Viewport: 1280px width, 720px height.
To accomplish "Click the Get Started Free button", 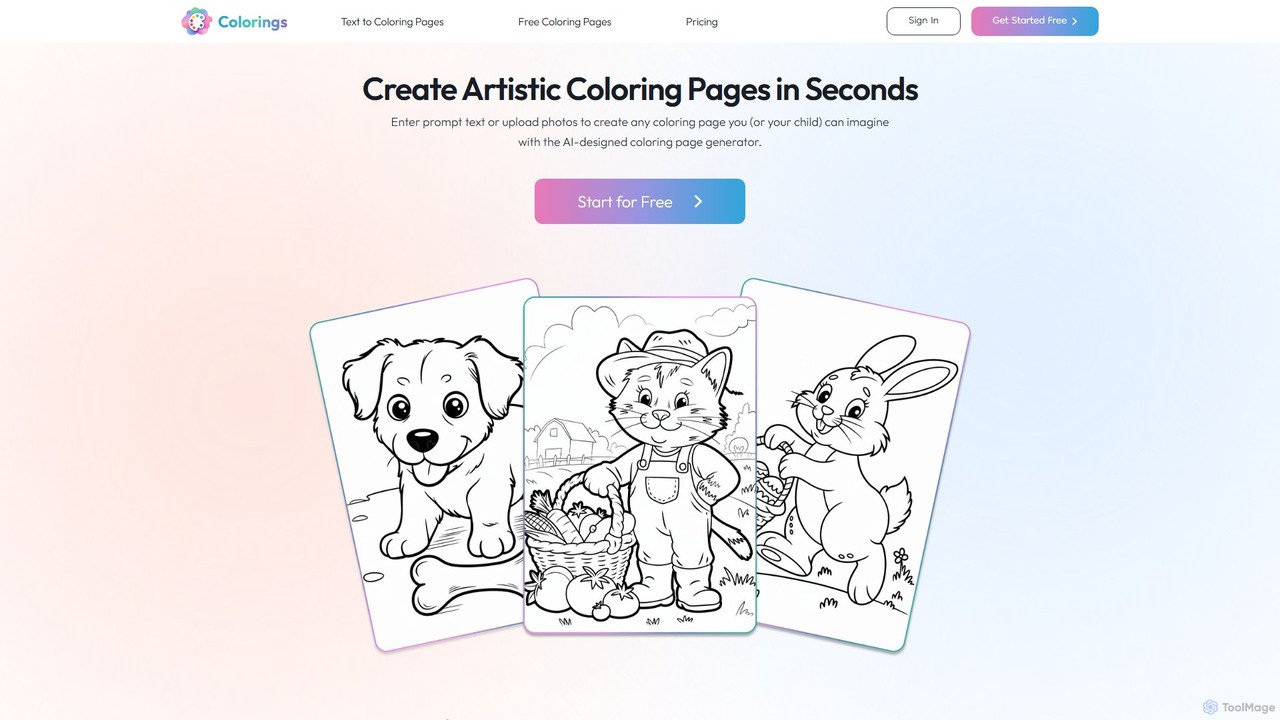I will pyautogui.click(x=1034, y=21).
